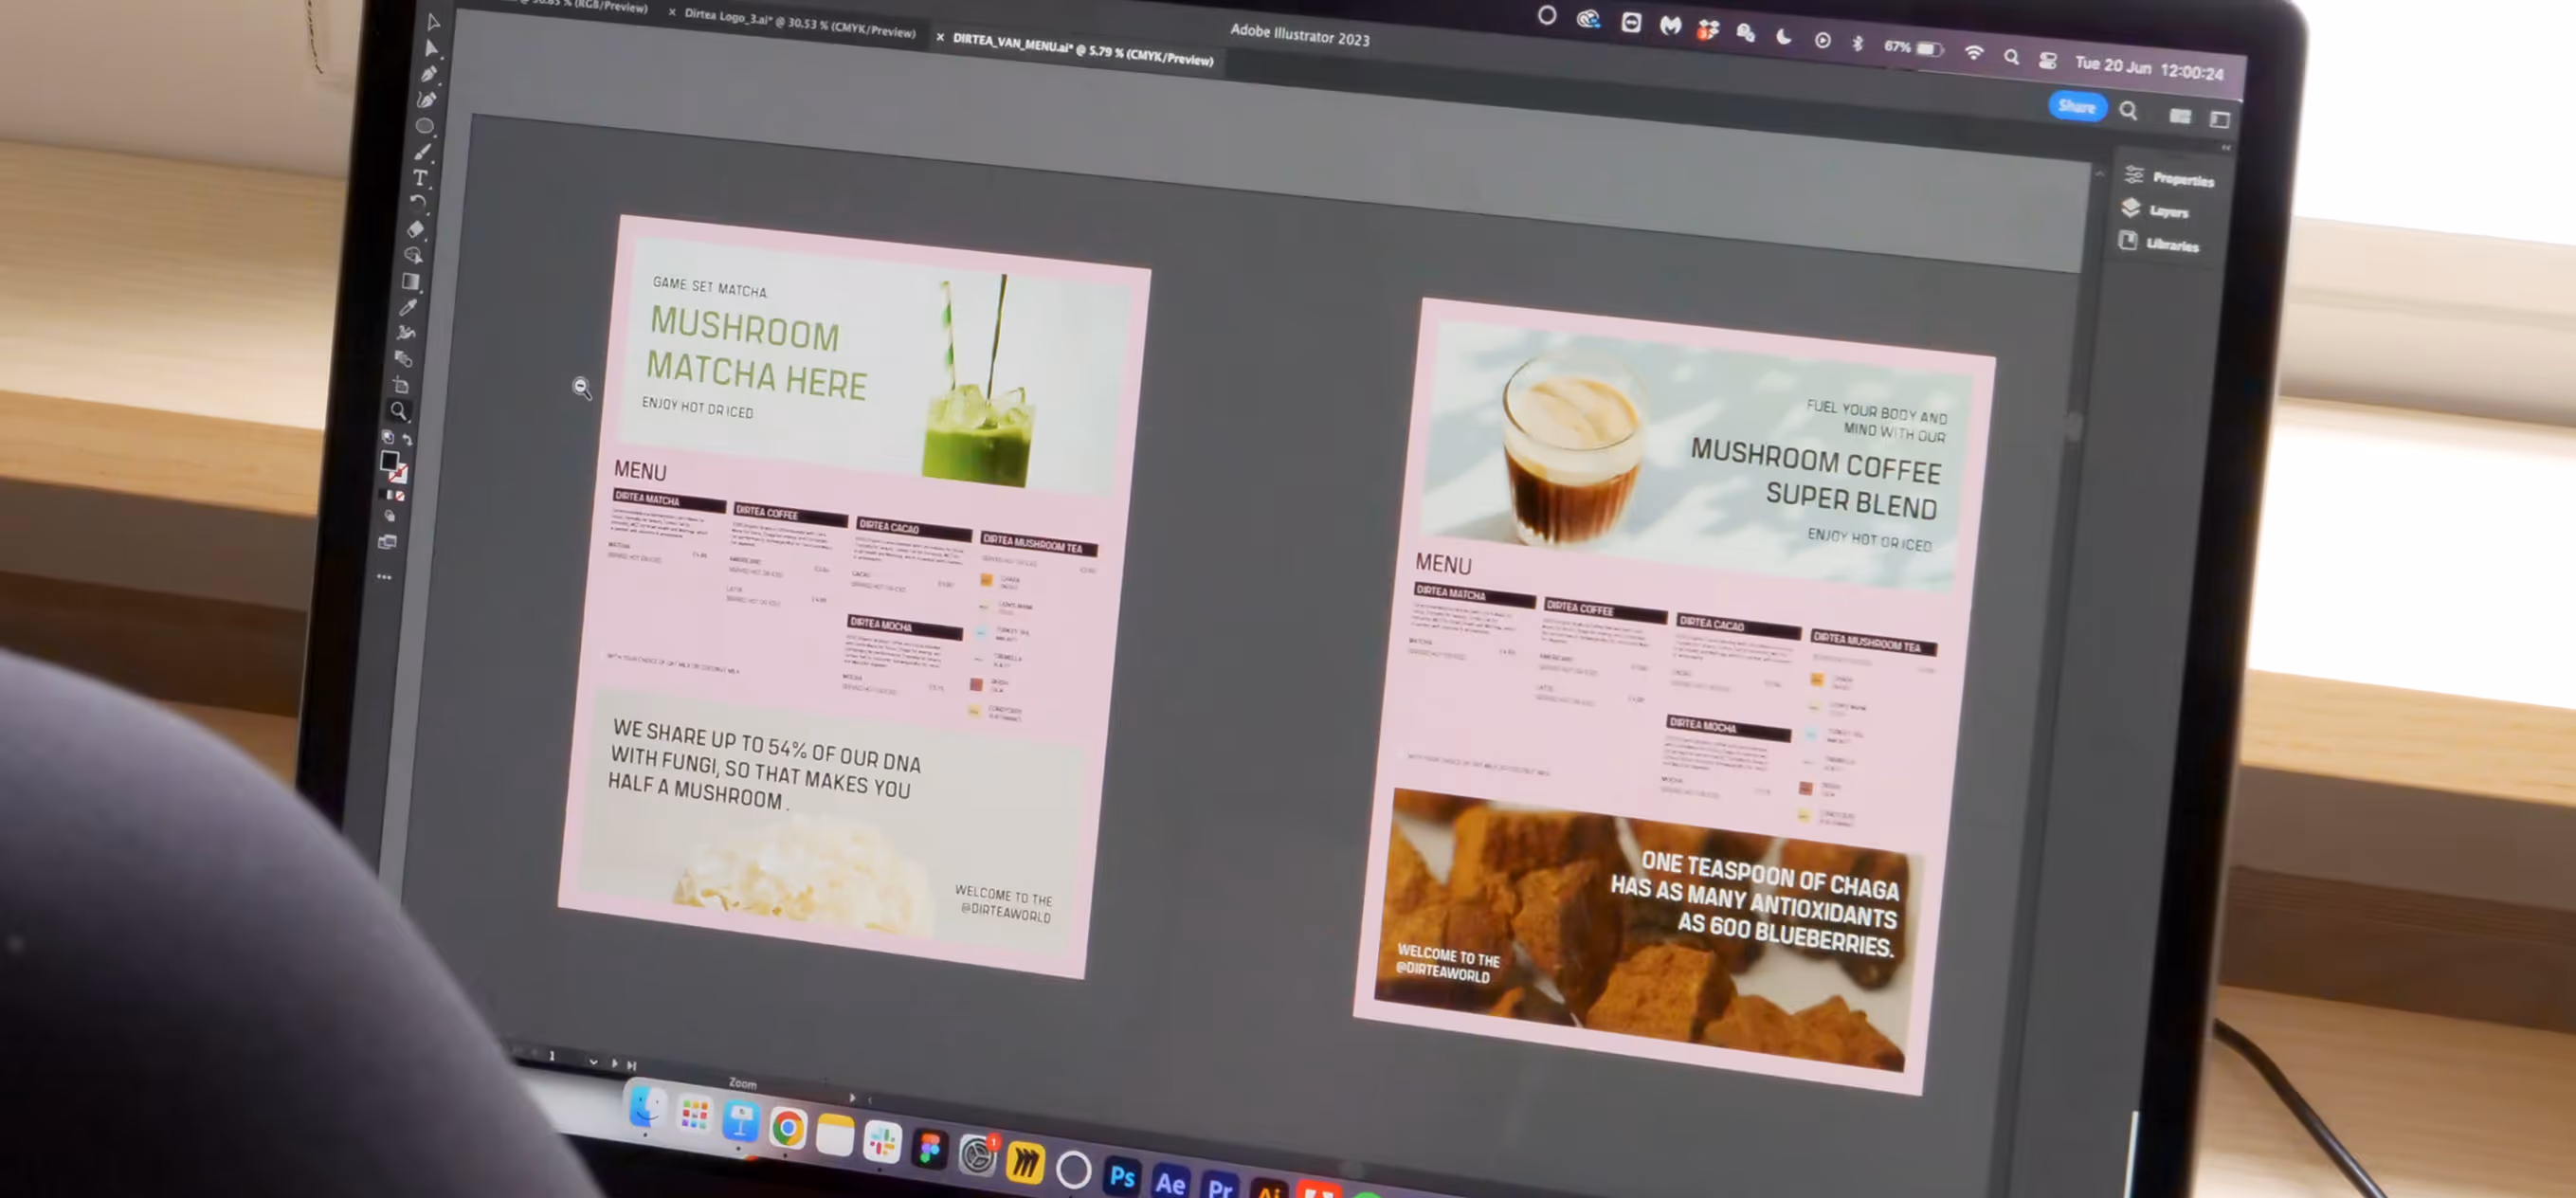
Task: Select the Ellipse shape tool
Action: pyautogui.click(x=425, y=126)
